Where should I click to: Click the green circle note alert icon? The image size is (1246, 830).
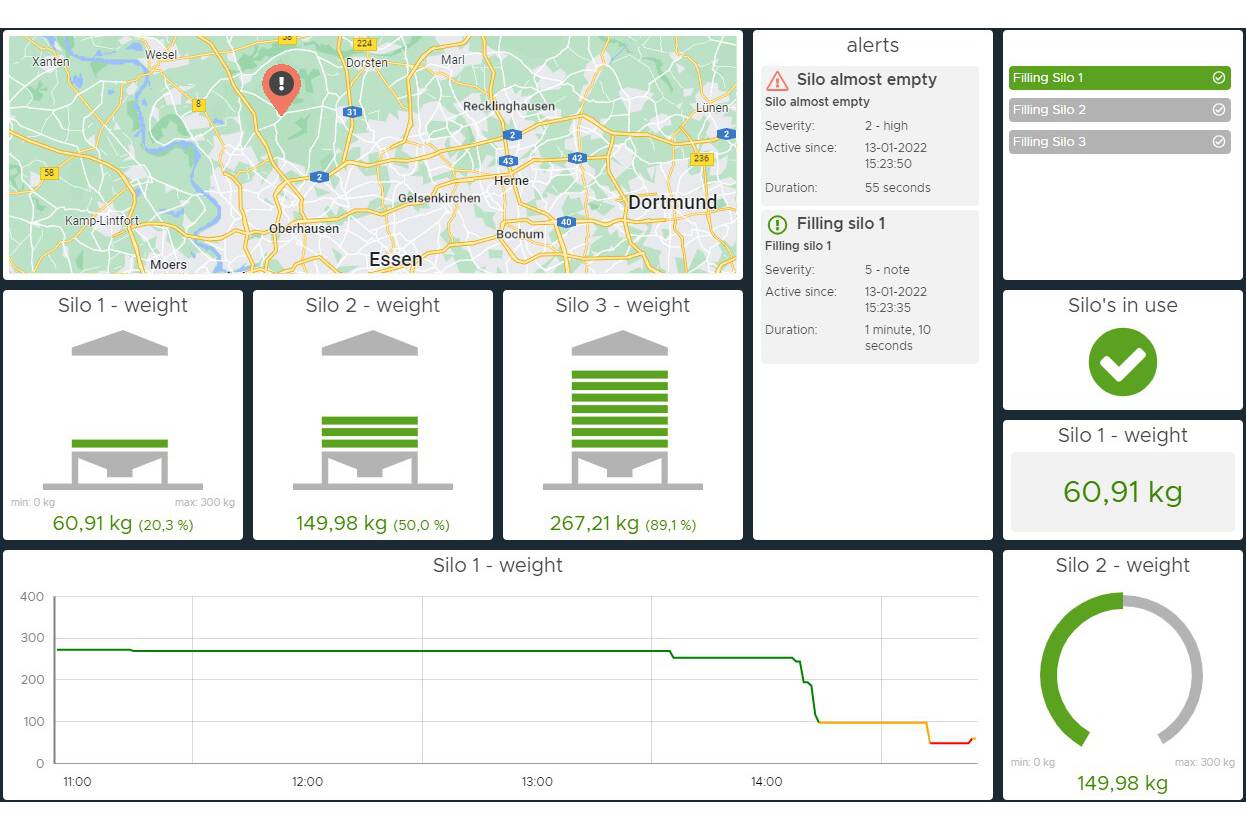pos(777,225)
